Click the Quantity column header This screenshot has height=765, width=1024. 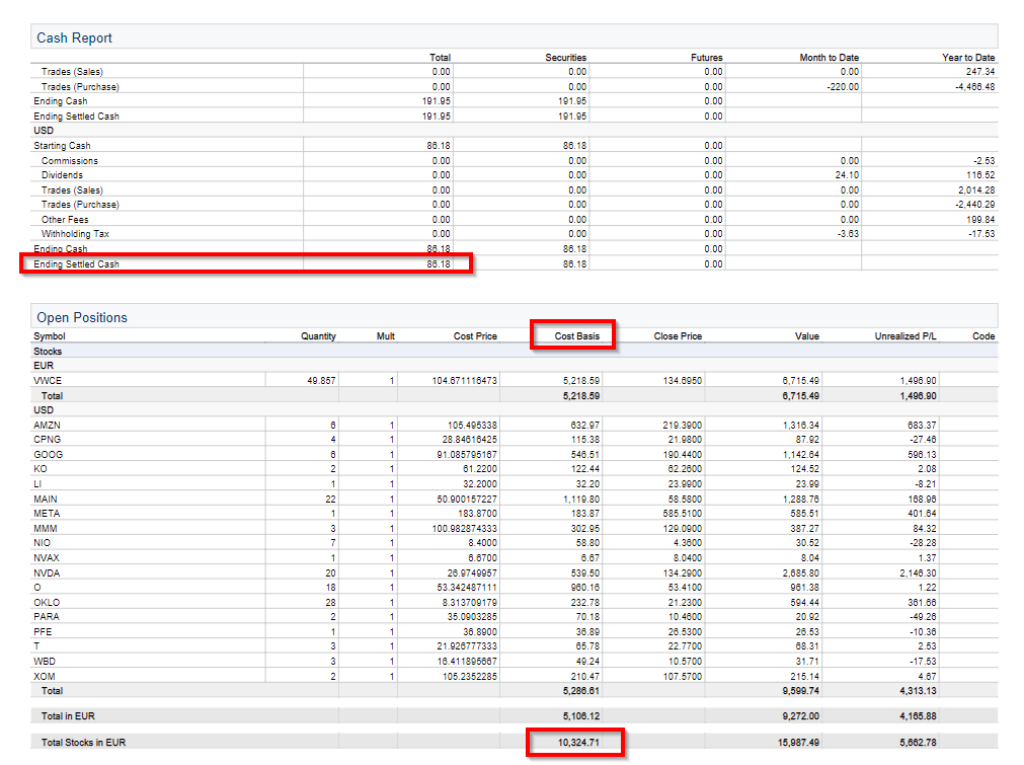318,336
